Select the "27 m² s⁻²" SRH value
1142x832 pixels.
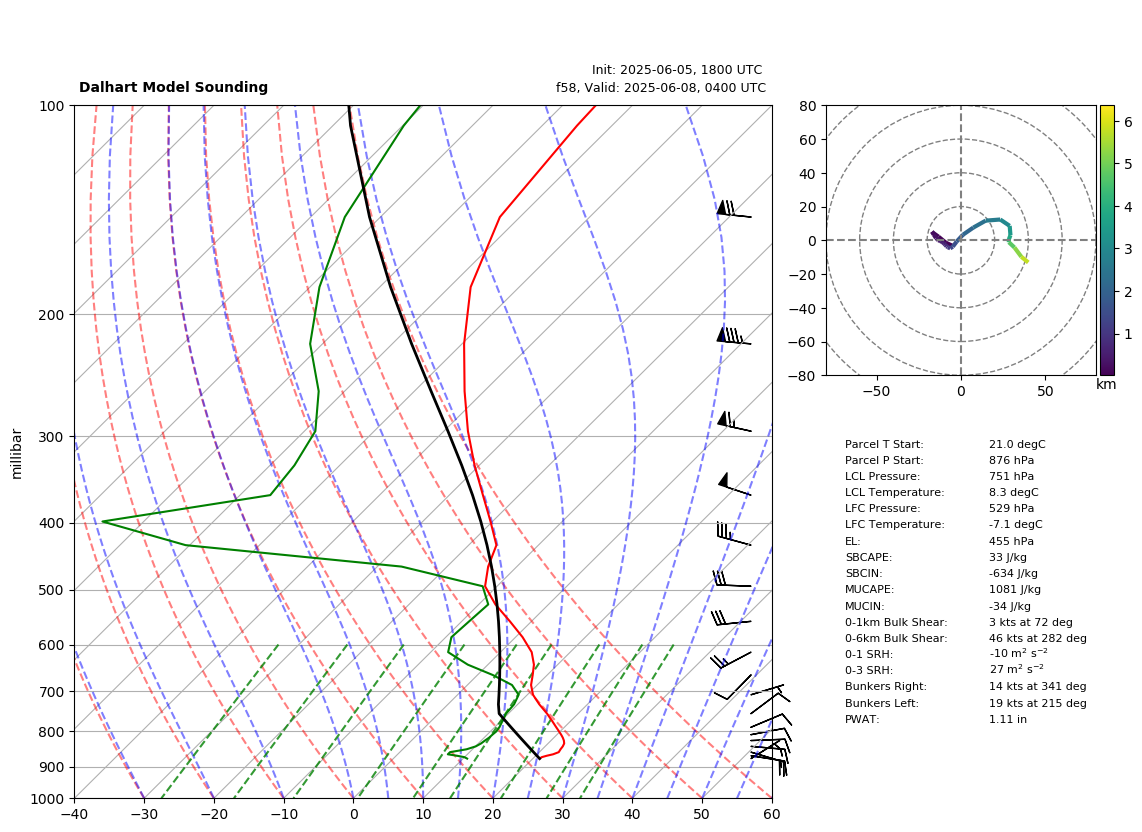(x=1016, y=670)
